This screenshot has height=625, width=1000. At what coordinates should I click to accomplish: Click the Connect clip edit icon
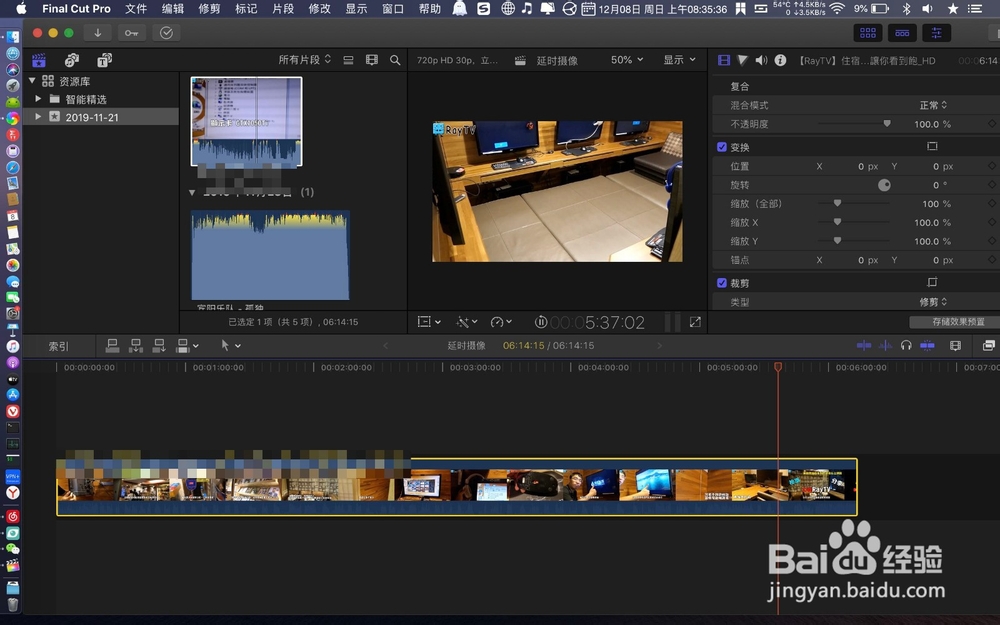pyautogui.click(x=113, y=345)
